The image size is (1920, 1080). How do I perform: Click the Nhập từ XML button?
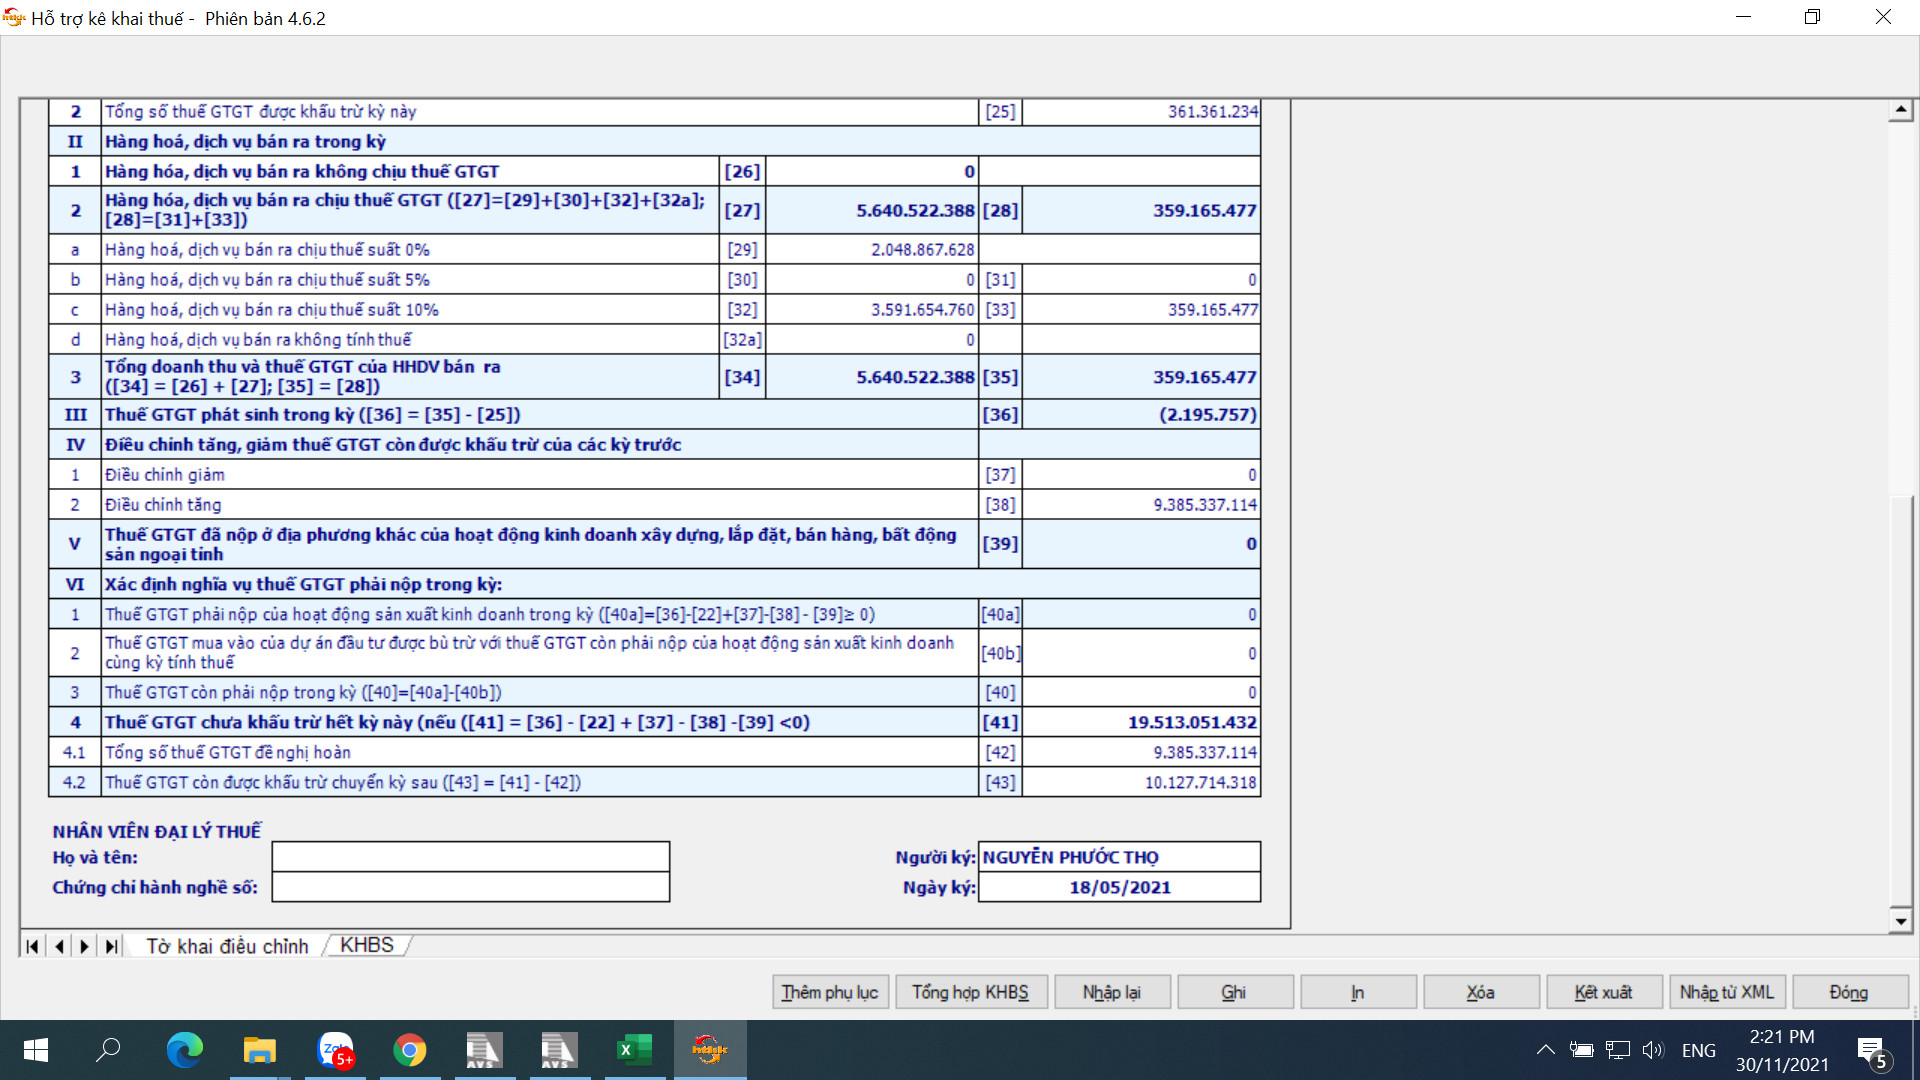[x=1726, y=992]
